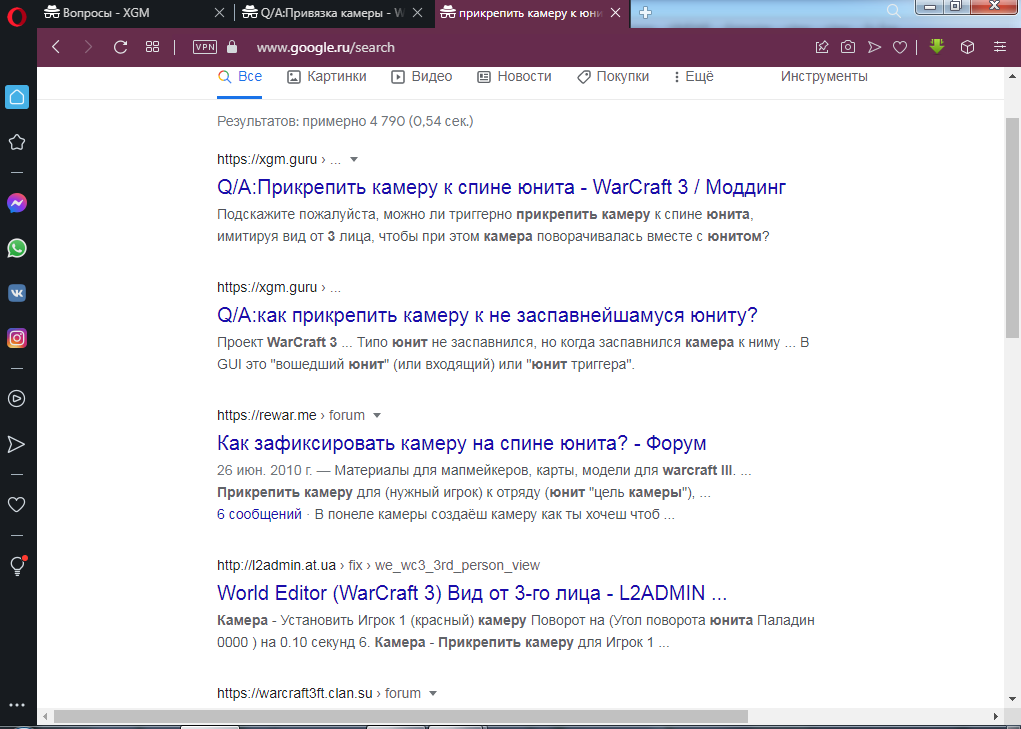The image size is (1021, 729).
Task: Open a new tab with plus button
Action: pos(645,12)
